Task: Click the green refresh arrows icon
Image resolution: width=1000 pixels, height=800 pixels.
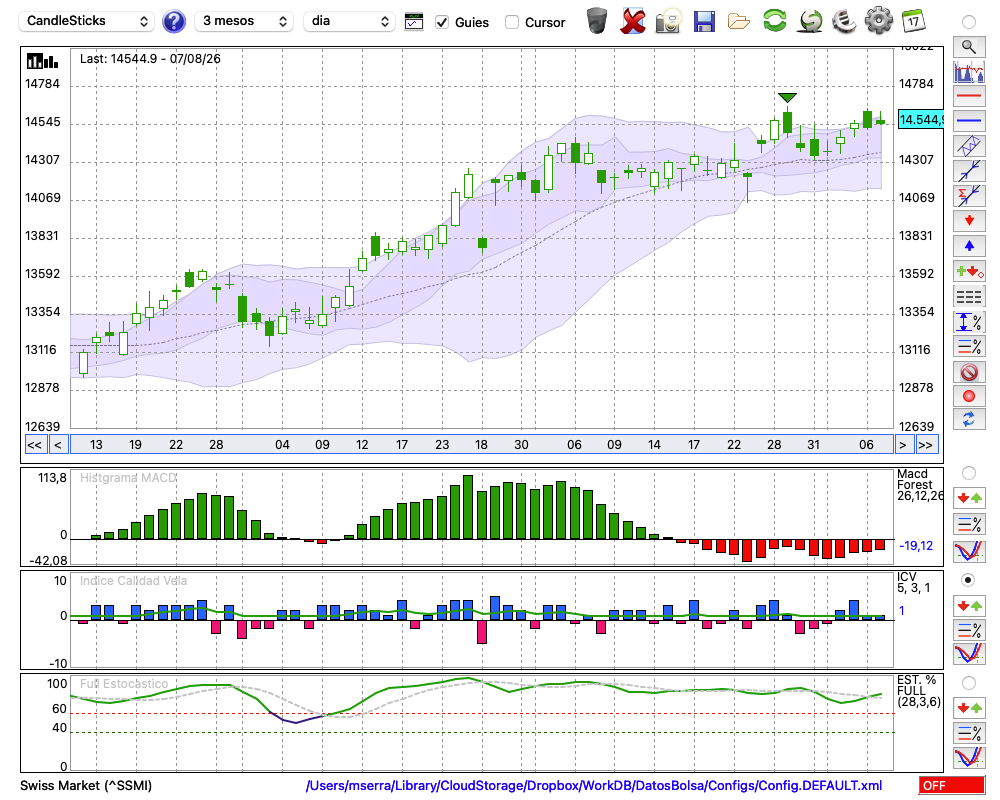Action: [774, 21]
